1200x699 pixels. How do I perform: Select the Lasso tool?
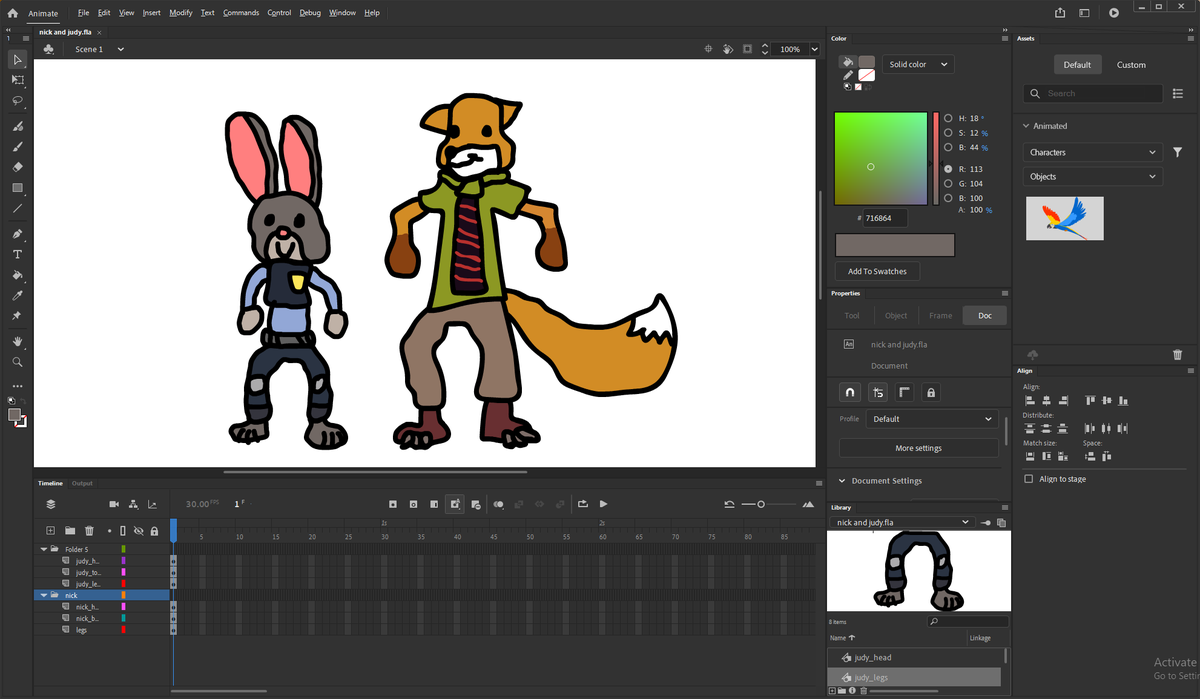point(17,100)
